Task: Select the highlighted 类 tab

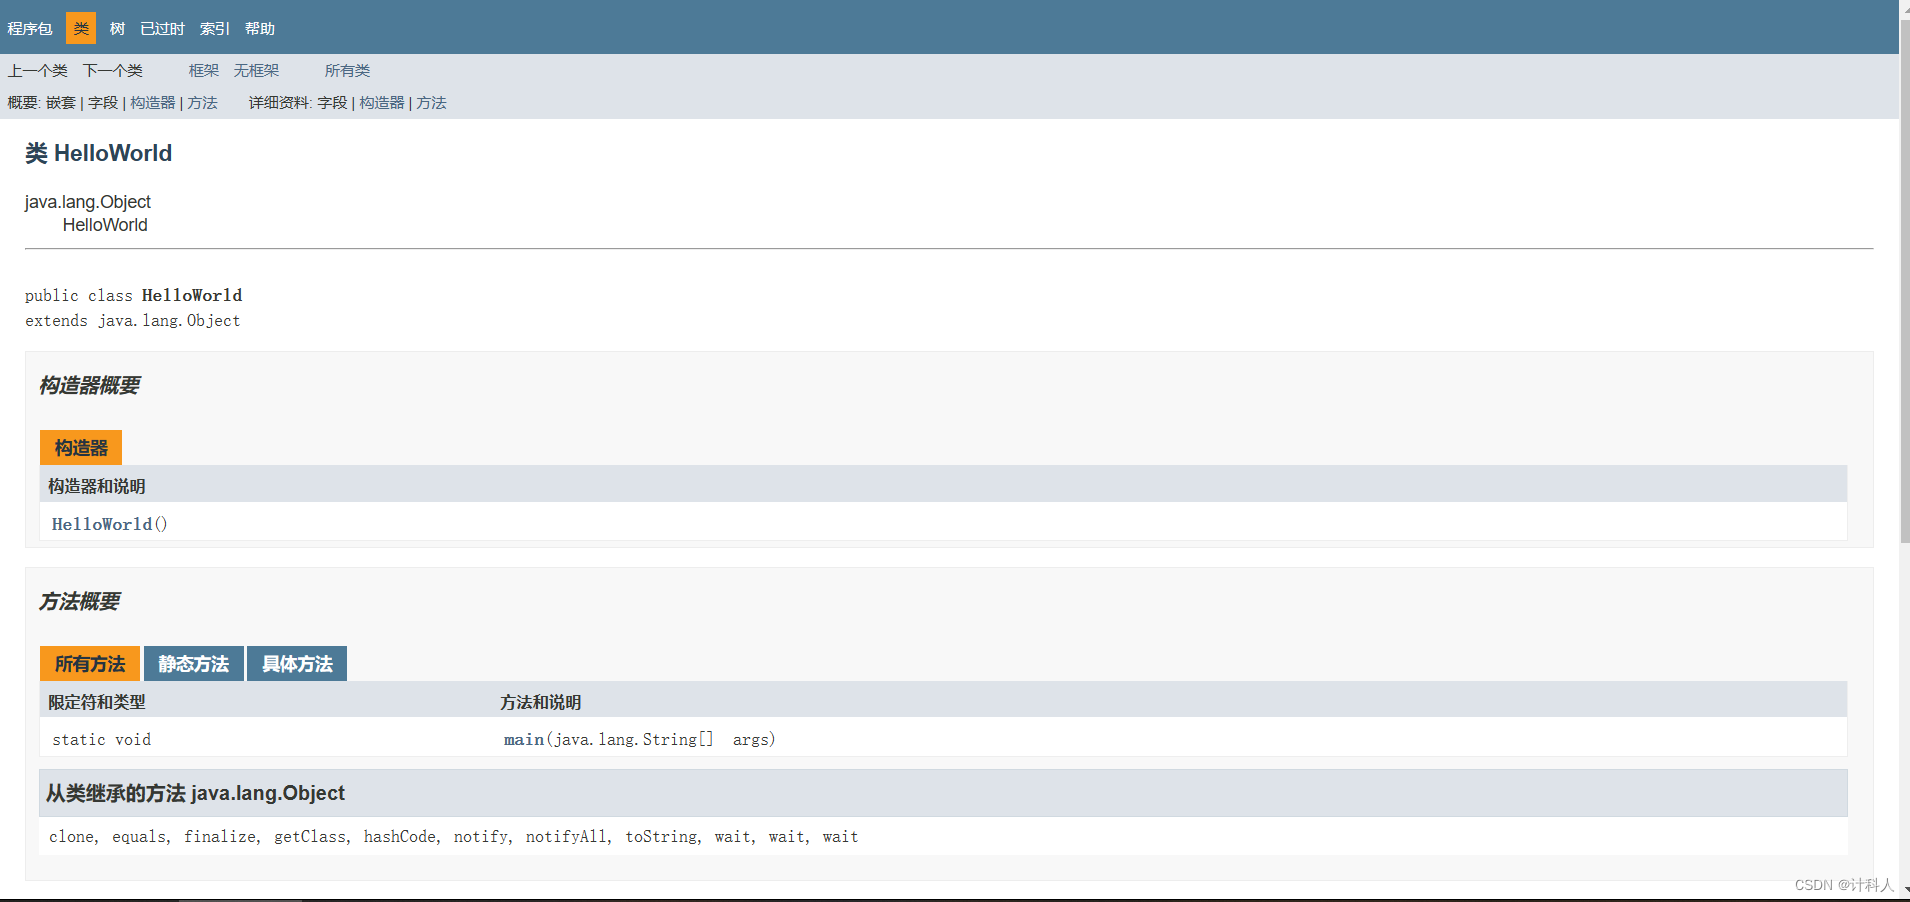Action: 80,28
